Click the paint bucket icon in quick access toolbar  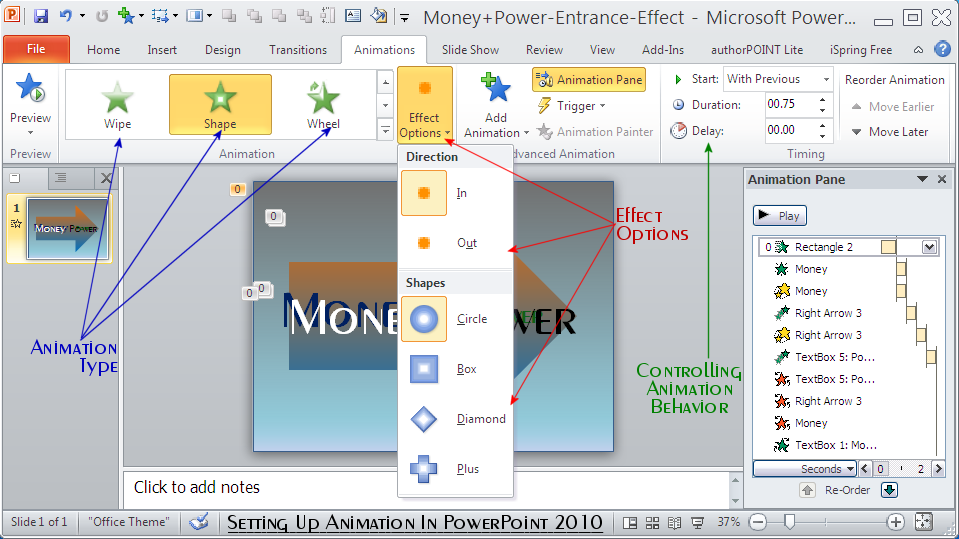click(x=379, y=16)
